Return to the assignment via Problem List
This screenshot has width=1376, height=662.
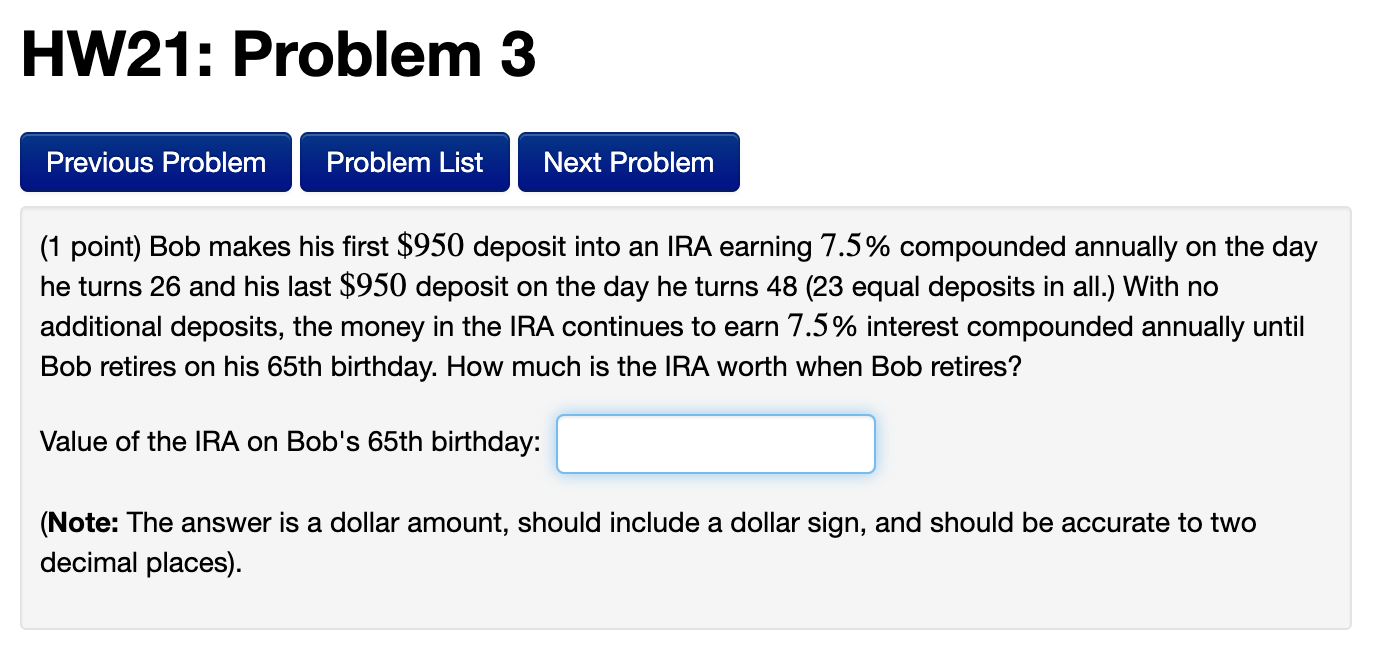(404, 161)
